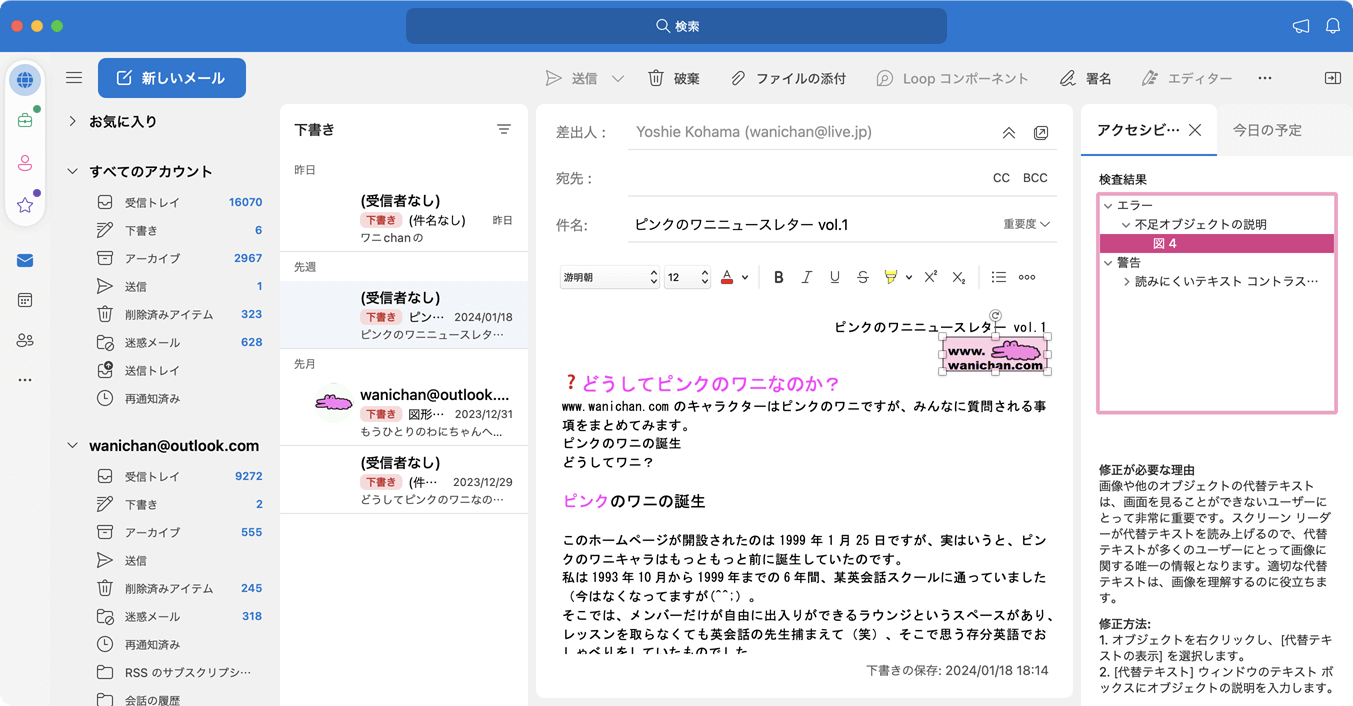Apply the red font color

pyautogui.click(x=727, y=277)
